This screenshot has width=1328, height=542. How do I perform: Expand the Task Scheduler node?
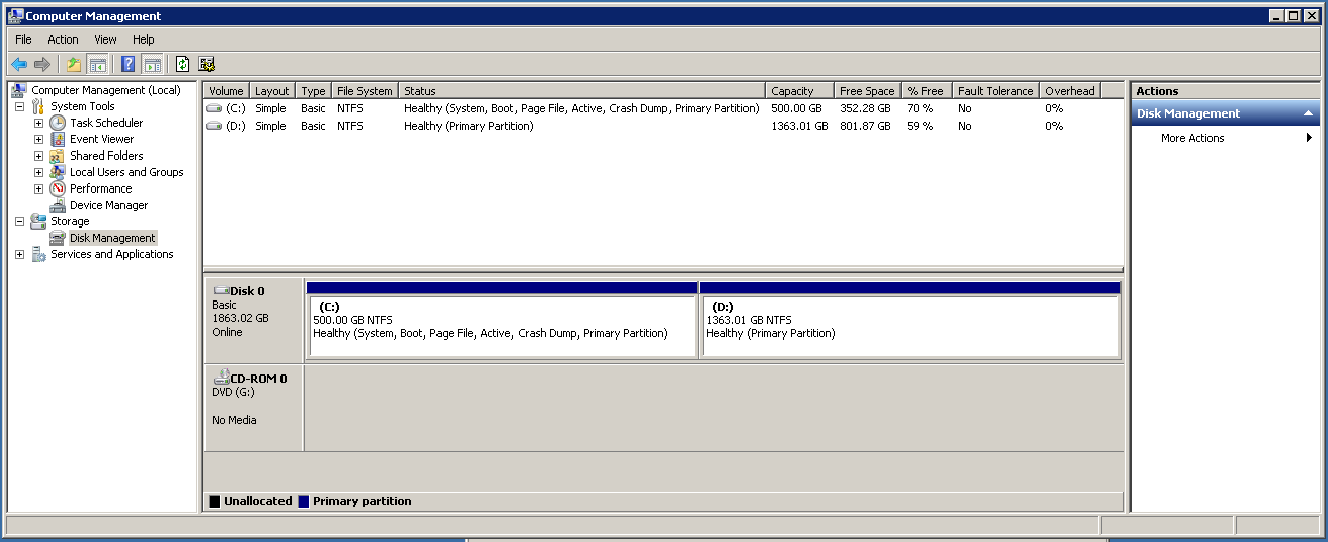[x=38, y=123]
